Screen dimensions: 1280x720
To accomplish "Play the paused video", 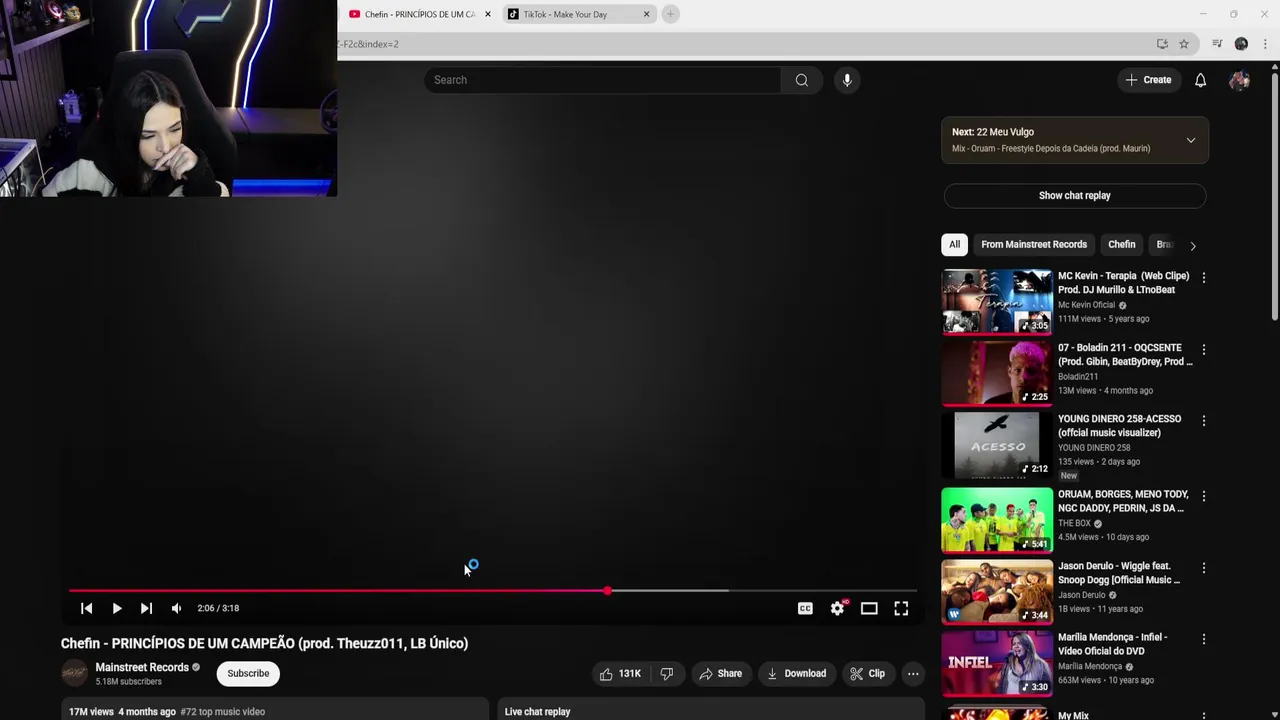I will (x=116, y=608).
